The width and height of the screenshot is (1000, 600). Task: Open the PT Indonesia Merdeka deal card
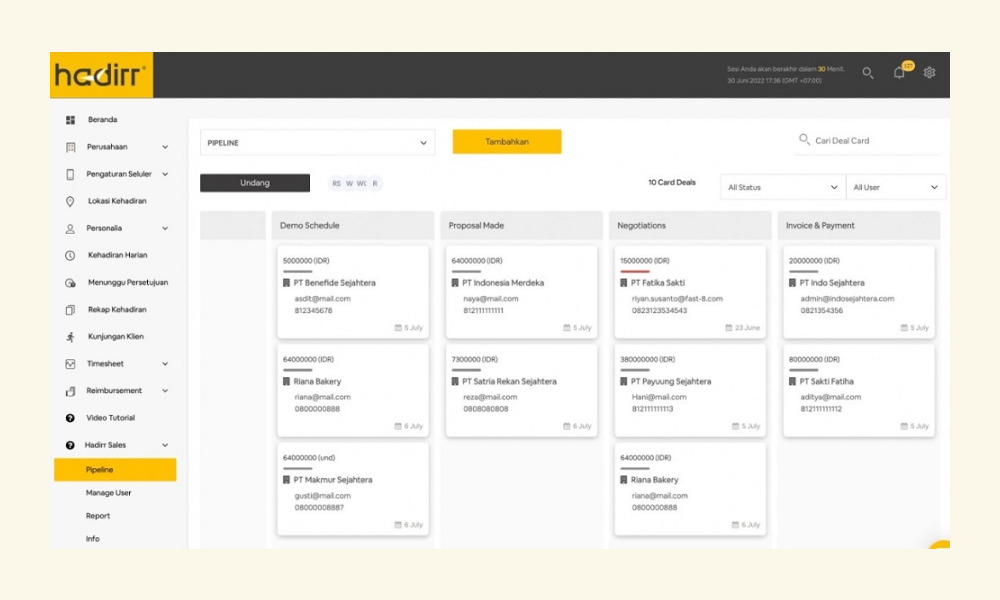tap(522, 292)
